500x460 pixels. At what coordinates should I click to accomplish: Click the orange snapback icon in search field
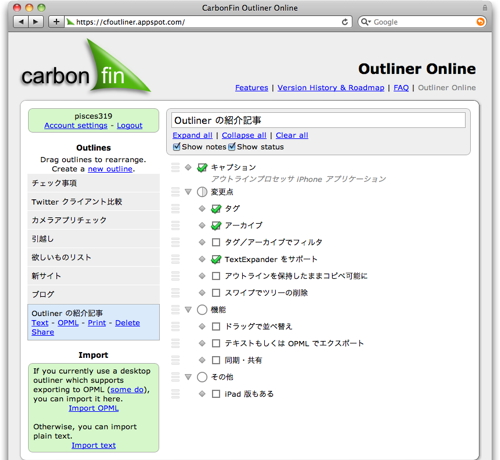[x=480, y=22]
